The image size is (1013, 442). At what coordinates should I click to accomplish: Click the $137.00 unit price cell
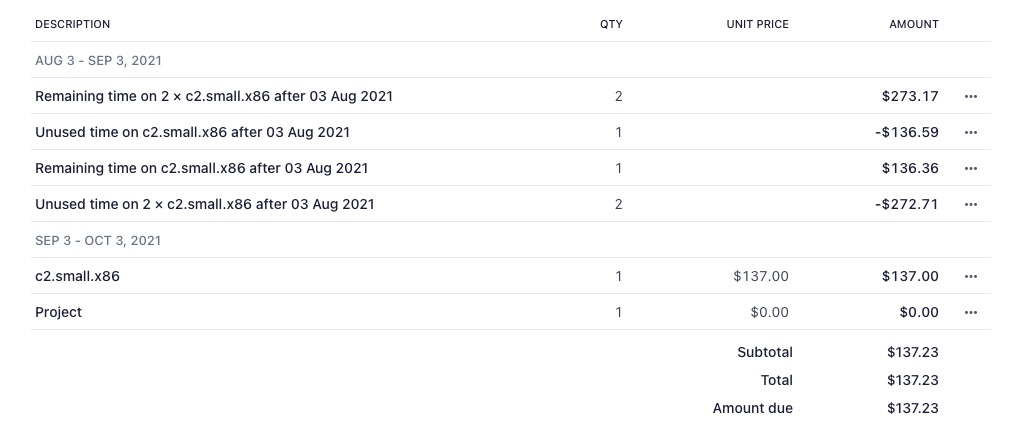760,277
